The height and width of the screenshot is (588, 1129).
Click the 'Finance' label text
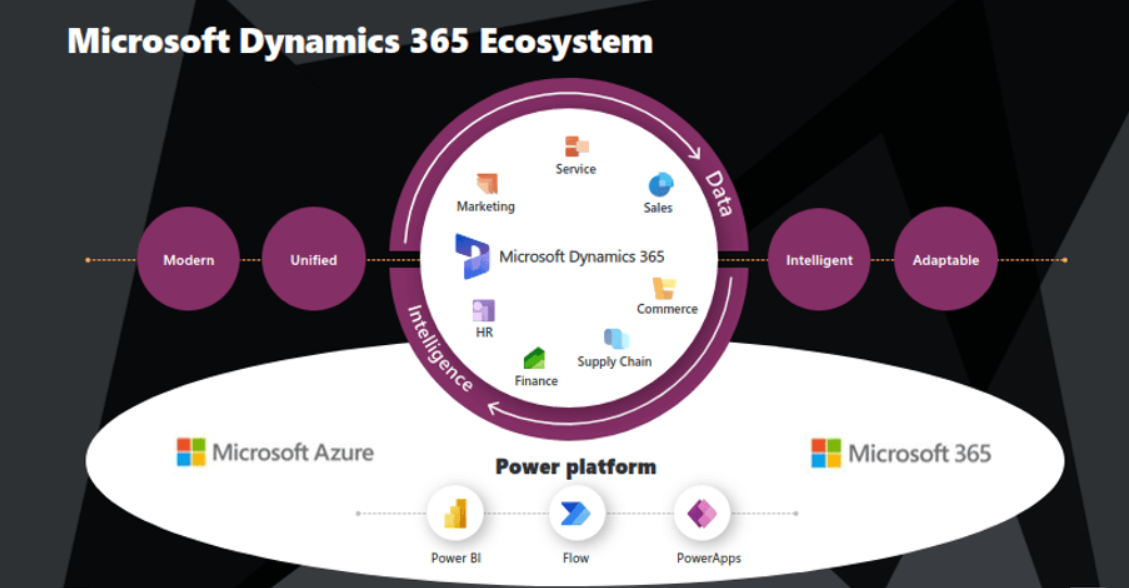tap(536, 381)
